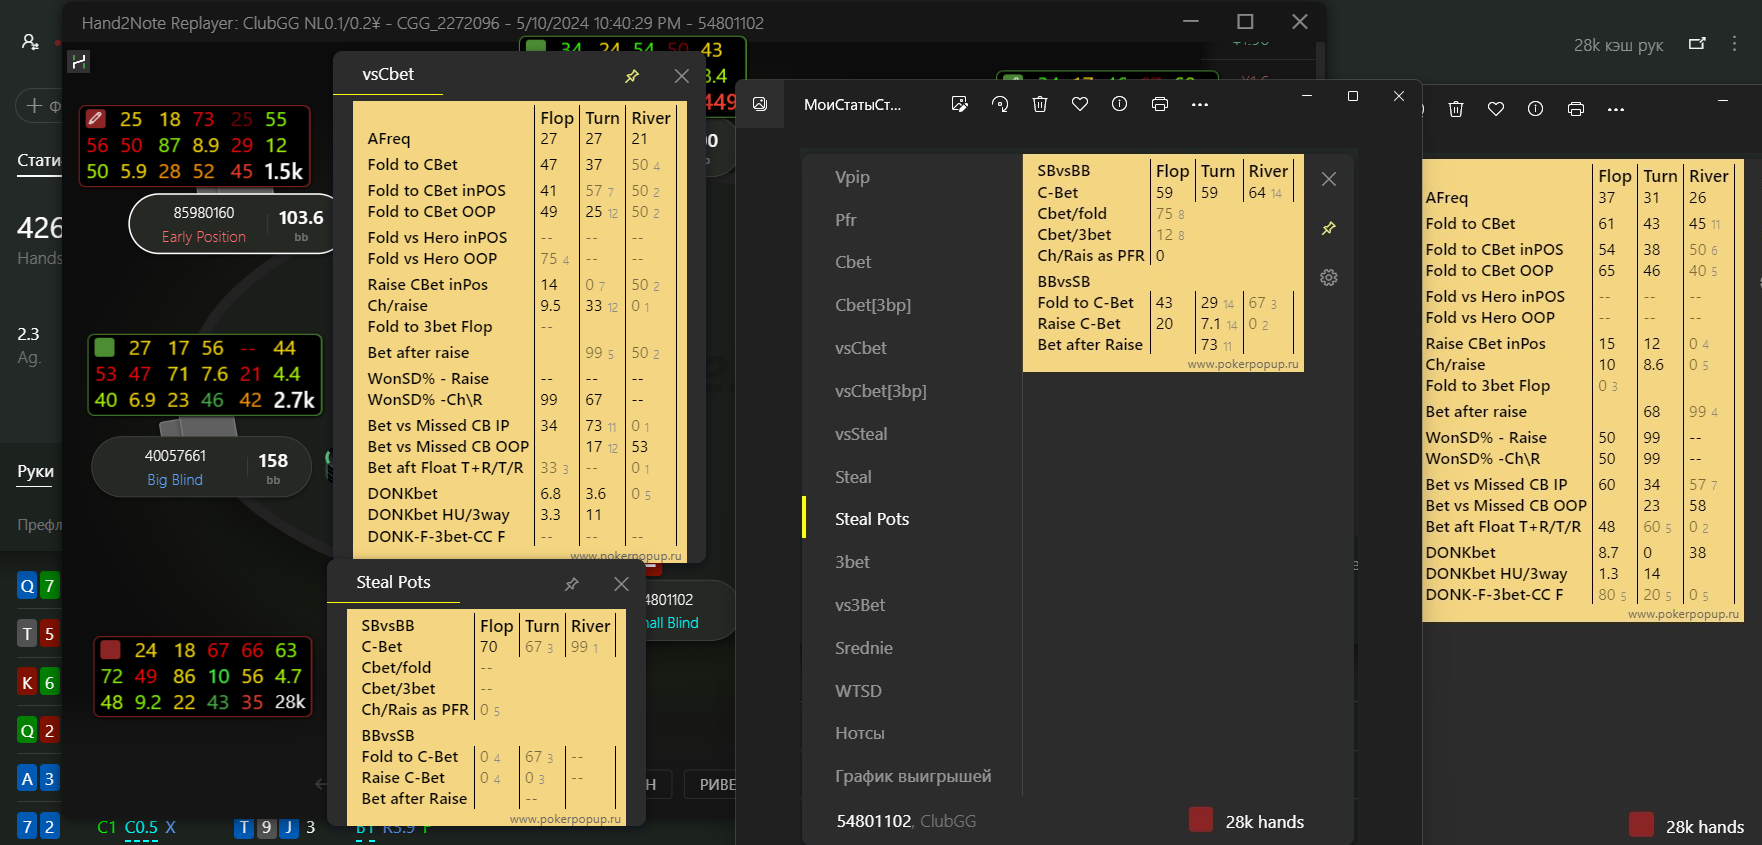Click share icon next to 28k кэш рук
Image resolution: width=1762 pixels, height=845 pixels.
(x=1697, y=44)
